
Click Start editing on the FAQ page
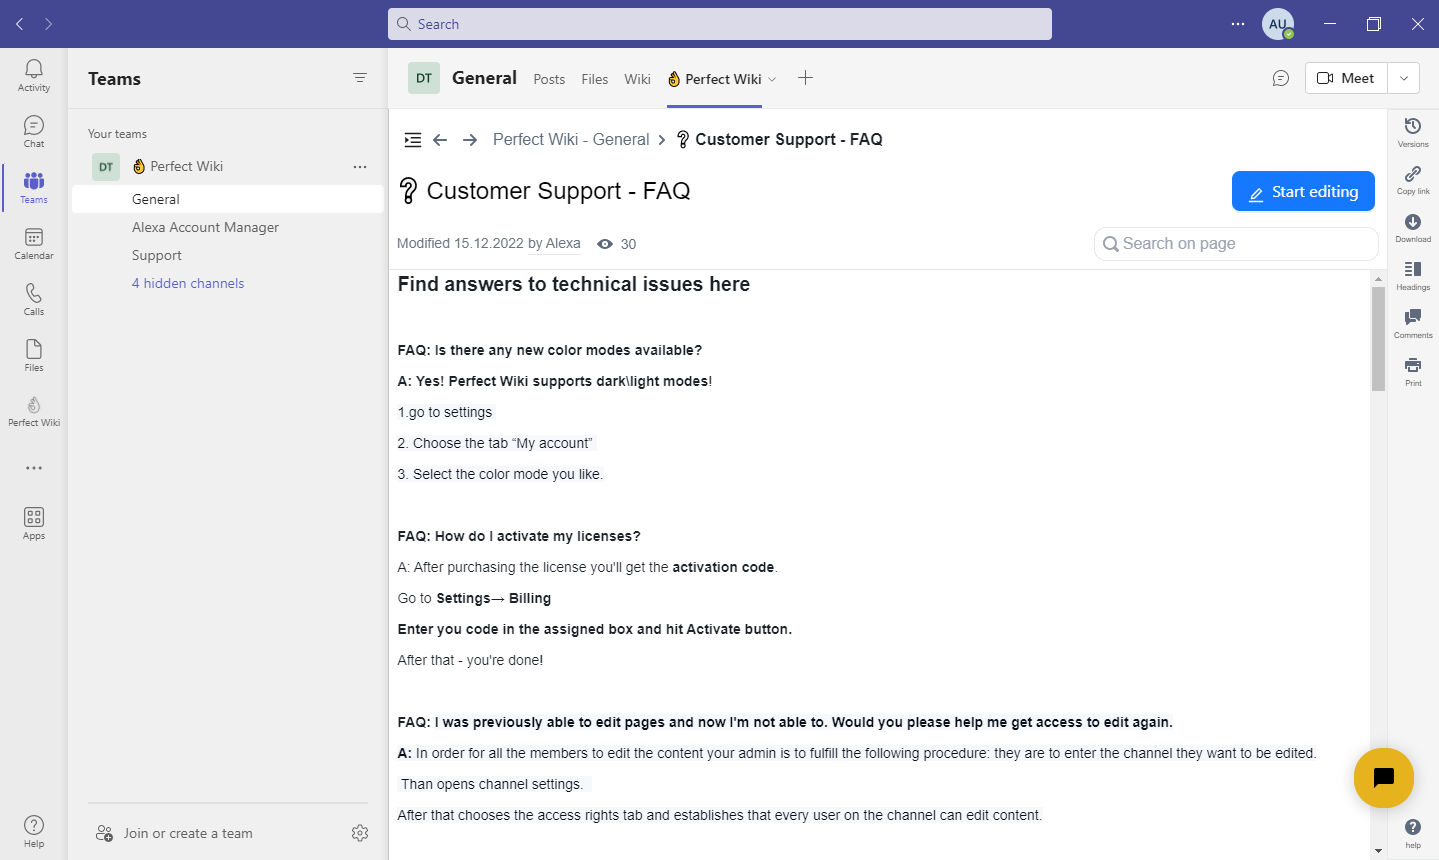pos(1303,191)
